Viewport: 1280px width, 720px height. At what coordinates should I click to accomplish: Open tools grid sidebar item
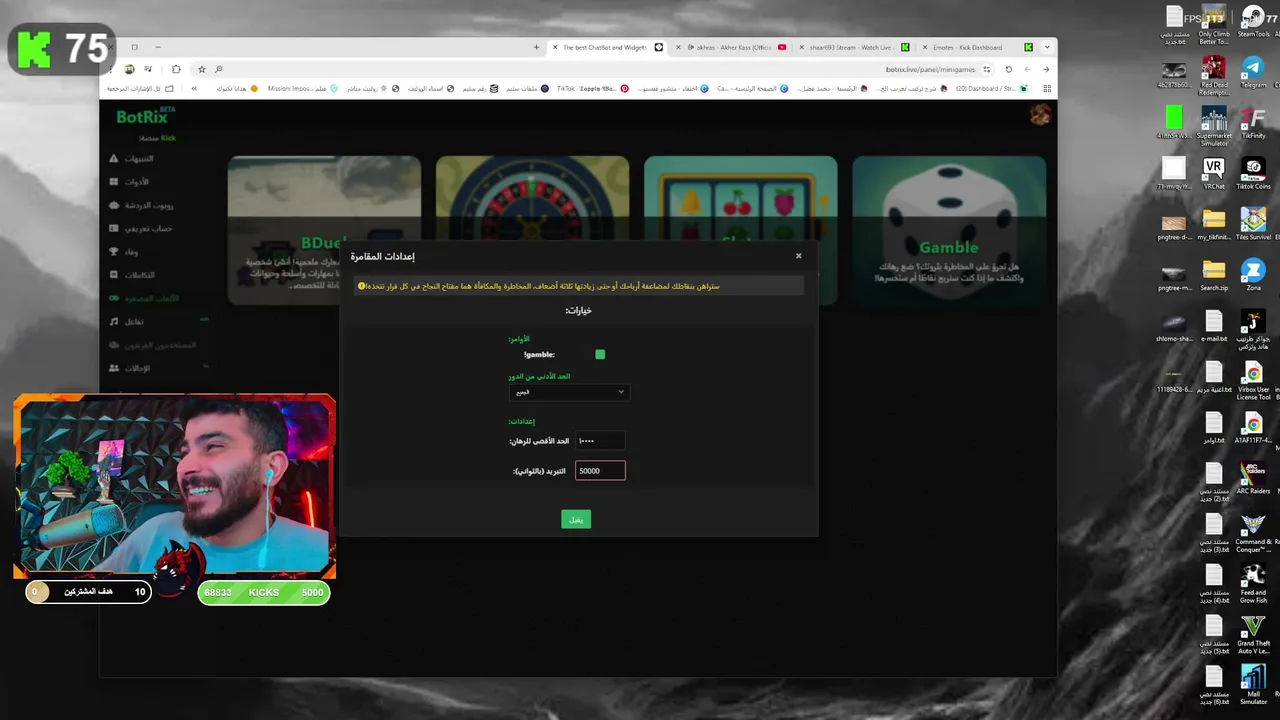coord(130,182)
